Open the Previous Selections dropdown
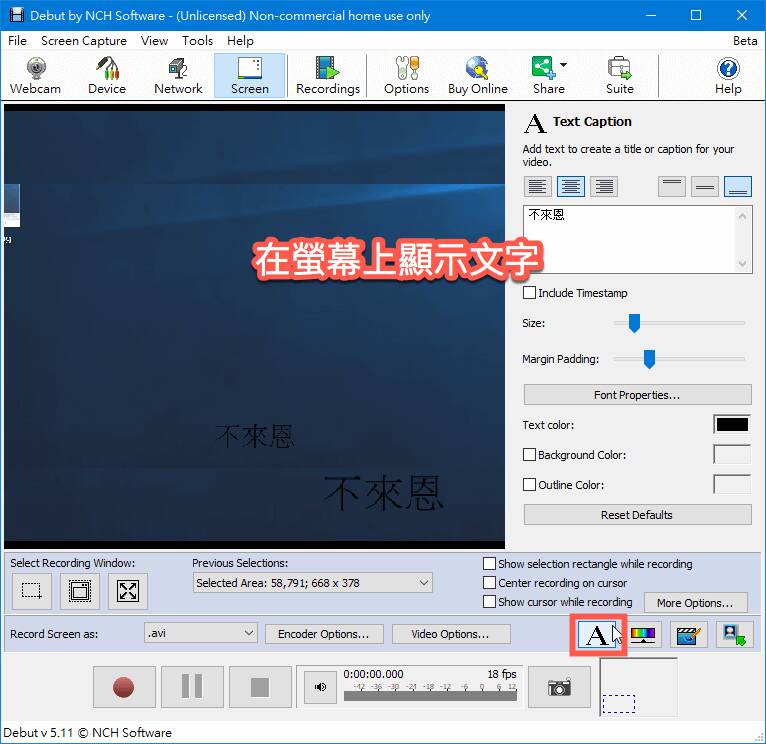Image resolution: width=766 pixels, height=744 pixels. point(313,583)
